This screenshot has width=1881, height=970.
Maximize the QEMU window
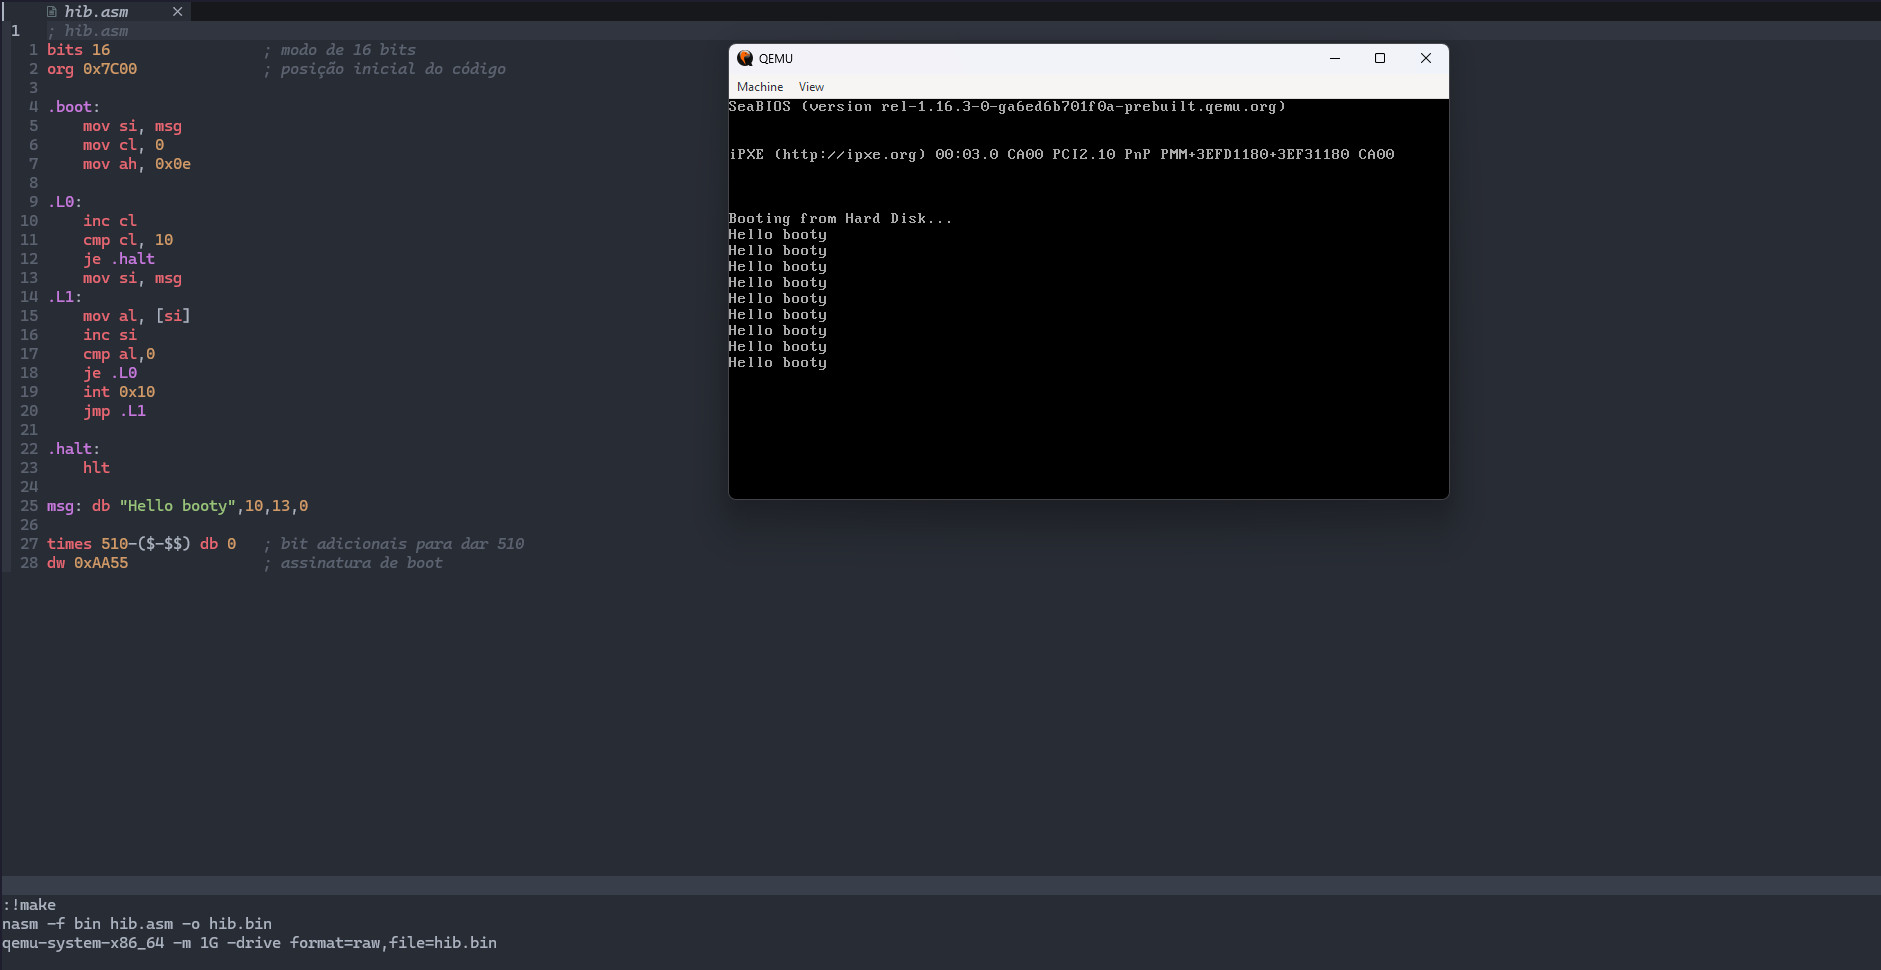click(1380, 58)
